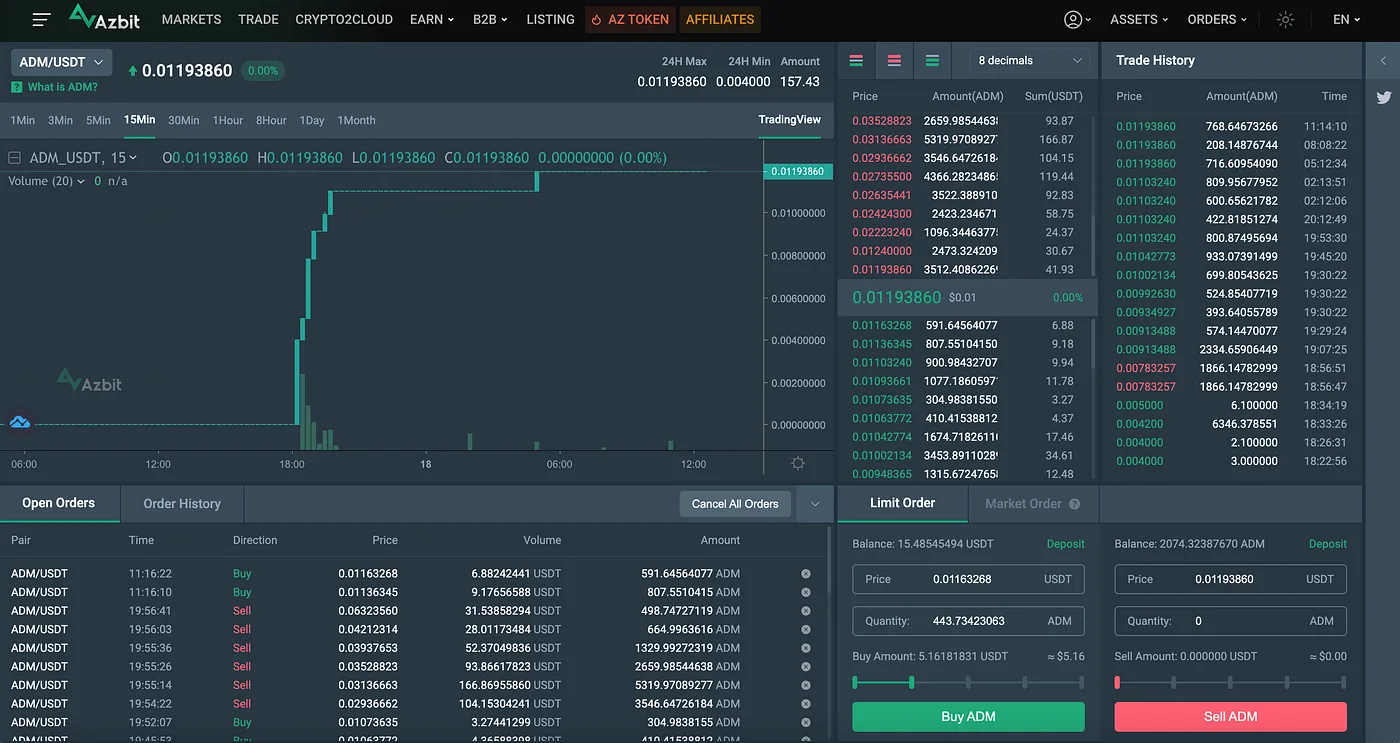Click the red sell amount slider handle

[x=1117, y=682]
